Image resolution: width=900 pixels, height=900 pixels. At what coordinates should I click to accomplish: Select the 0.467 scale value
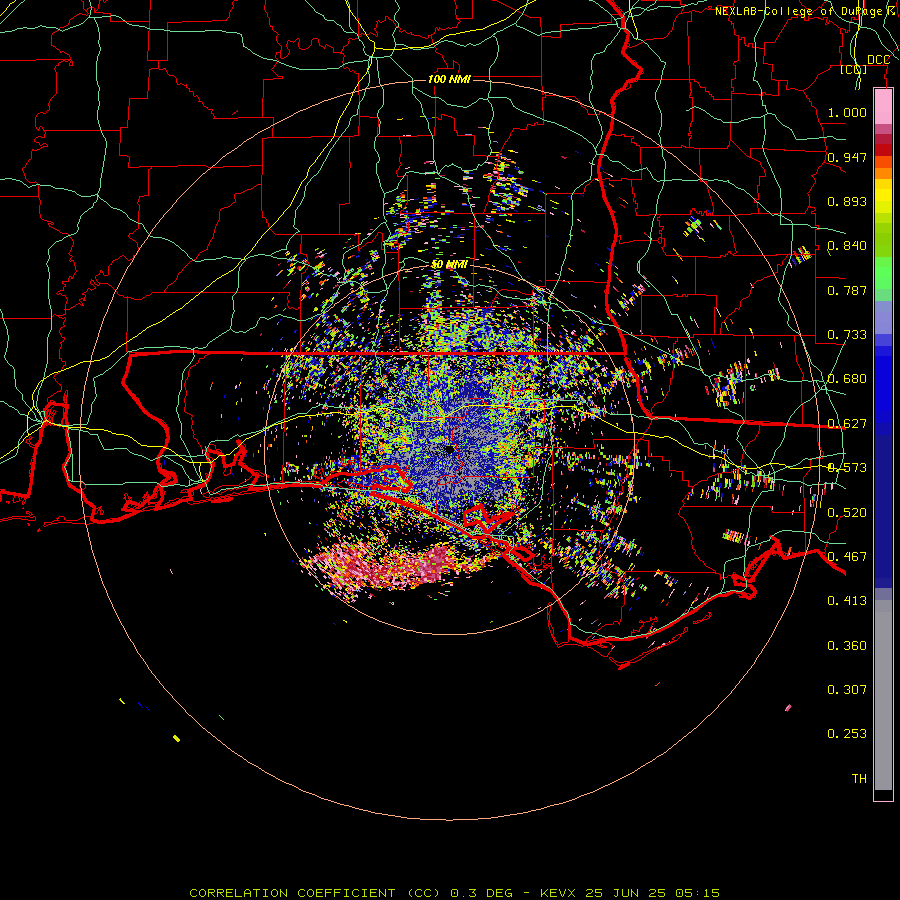coord(847,557)
